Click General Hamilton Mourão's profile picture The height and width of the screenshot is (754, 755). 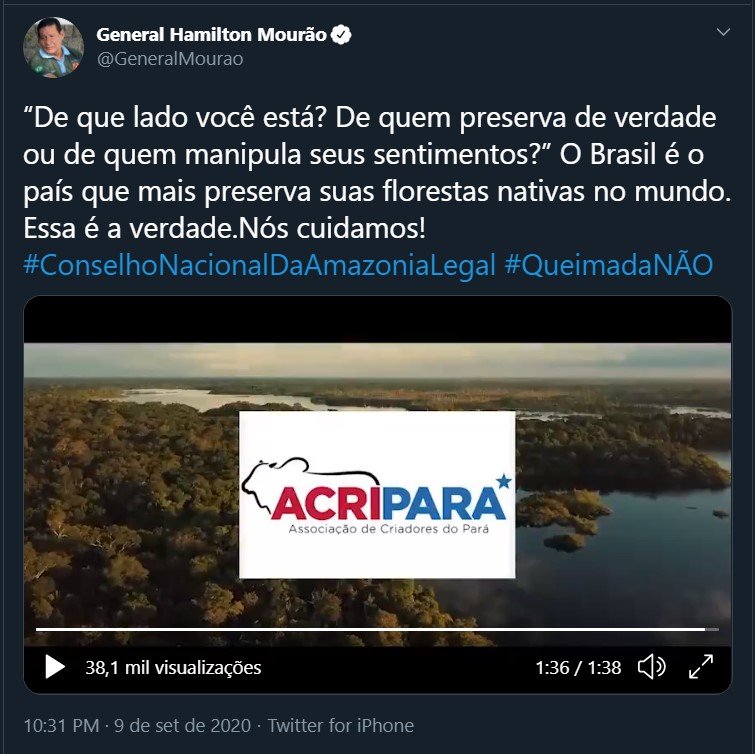(53, 47)
